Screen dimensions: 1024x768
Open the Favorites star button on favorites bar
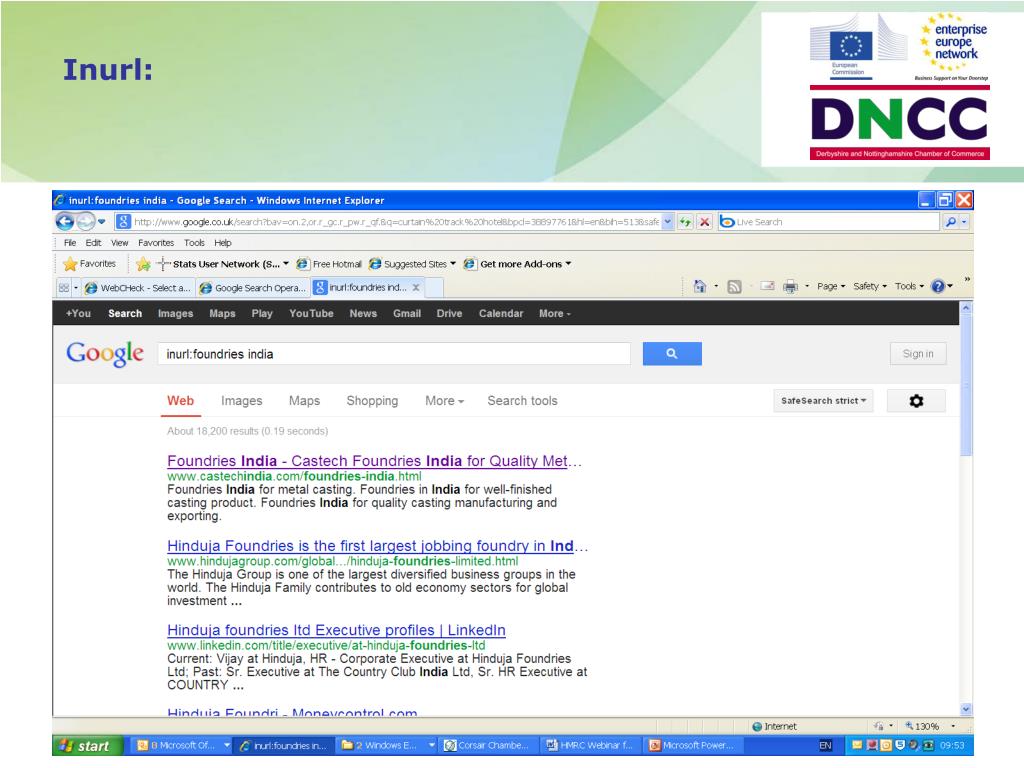[89, 264]
